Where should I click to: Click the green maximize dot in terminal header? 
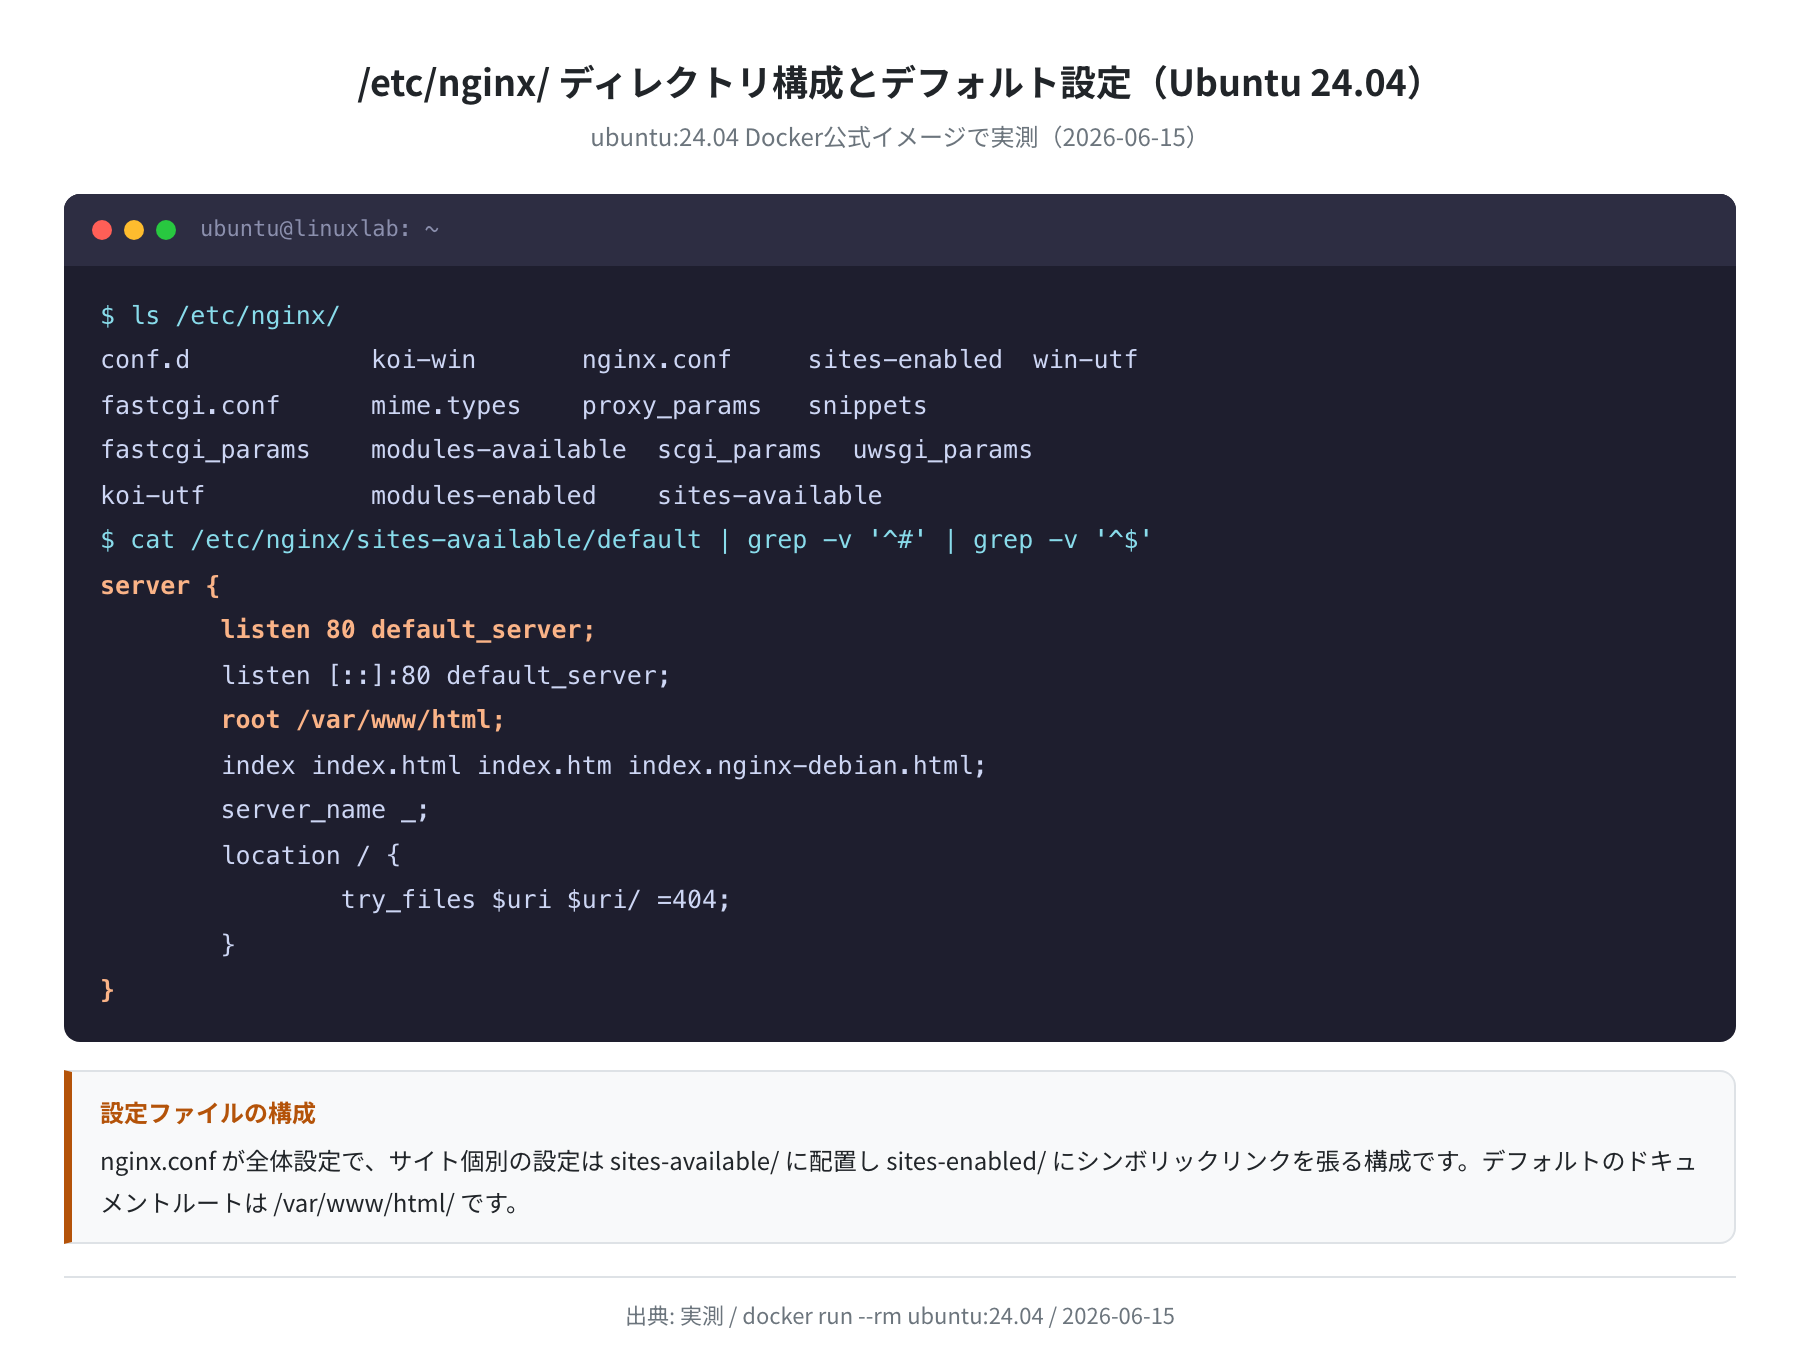tap(166, 230)
